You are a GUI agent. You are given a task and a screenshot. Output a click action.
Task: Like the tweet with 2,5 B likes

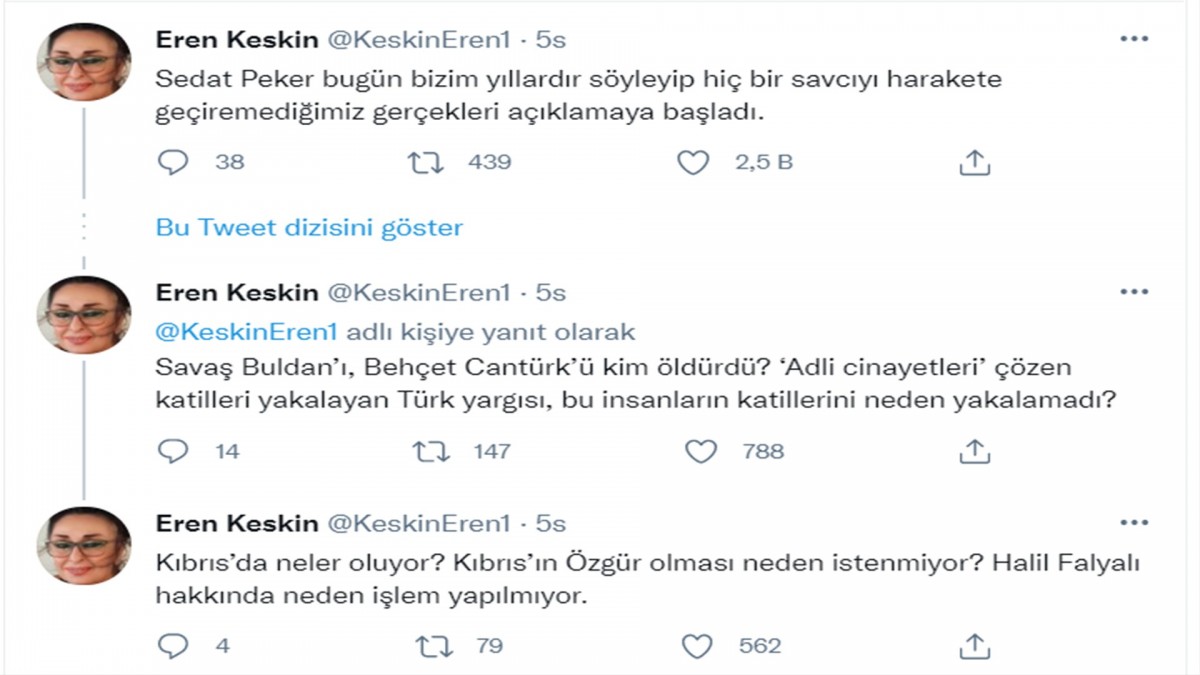click(693, 162)
